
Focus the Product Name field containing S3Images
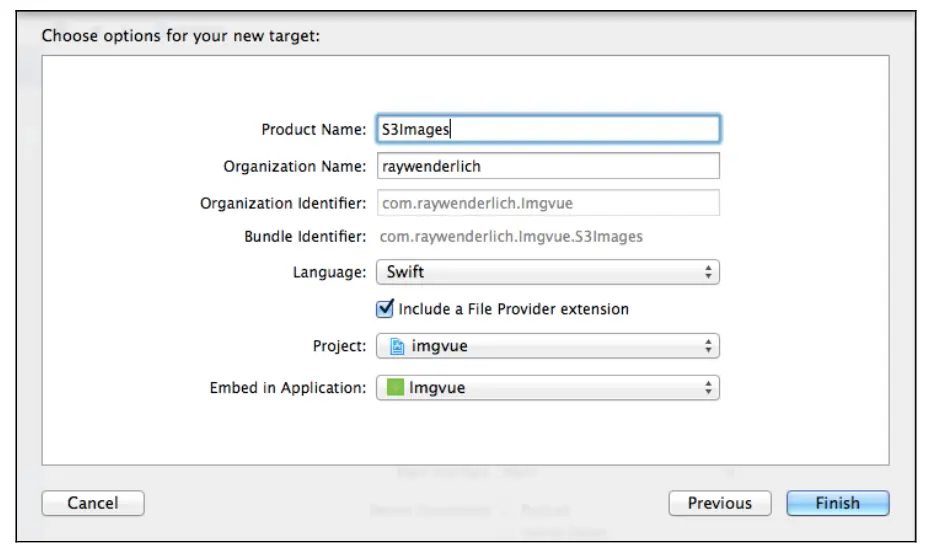coord(547,129)
